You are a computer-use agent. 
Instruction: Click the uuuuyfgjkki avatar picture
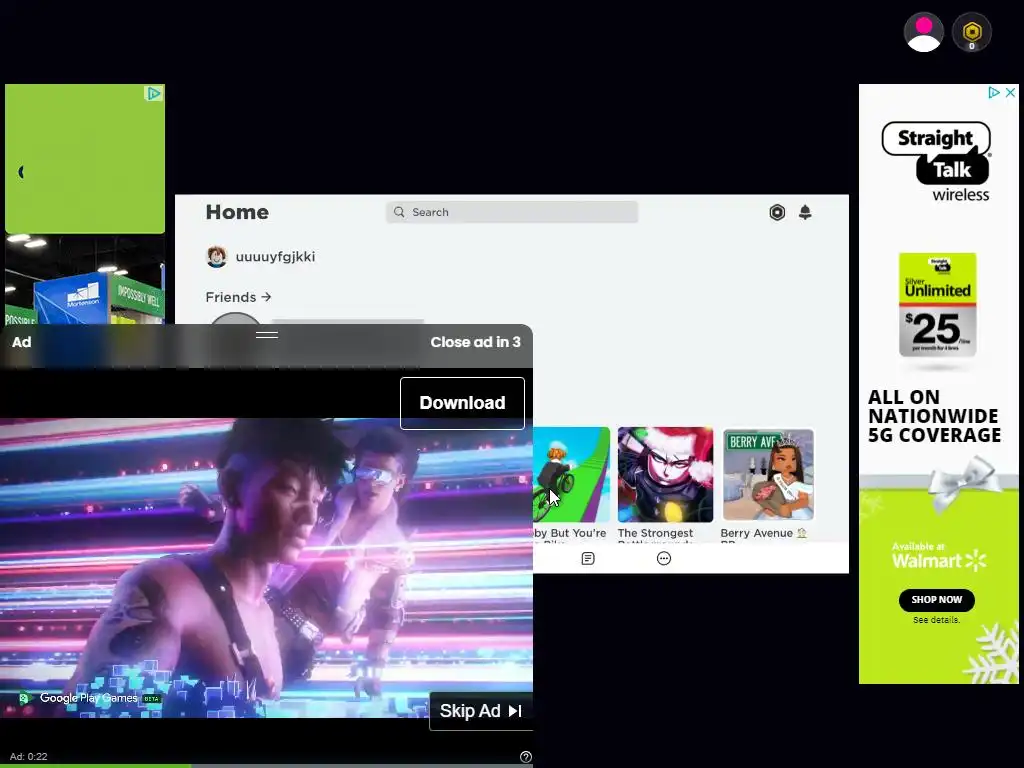[216, 257]
